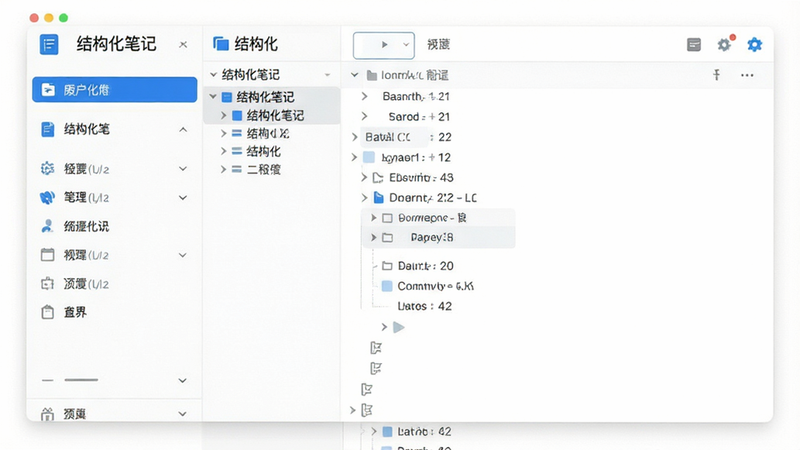Collapse the notebook header row chevron in the middle panel
Screen dimensions: 800x450
pos(213,74)
